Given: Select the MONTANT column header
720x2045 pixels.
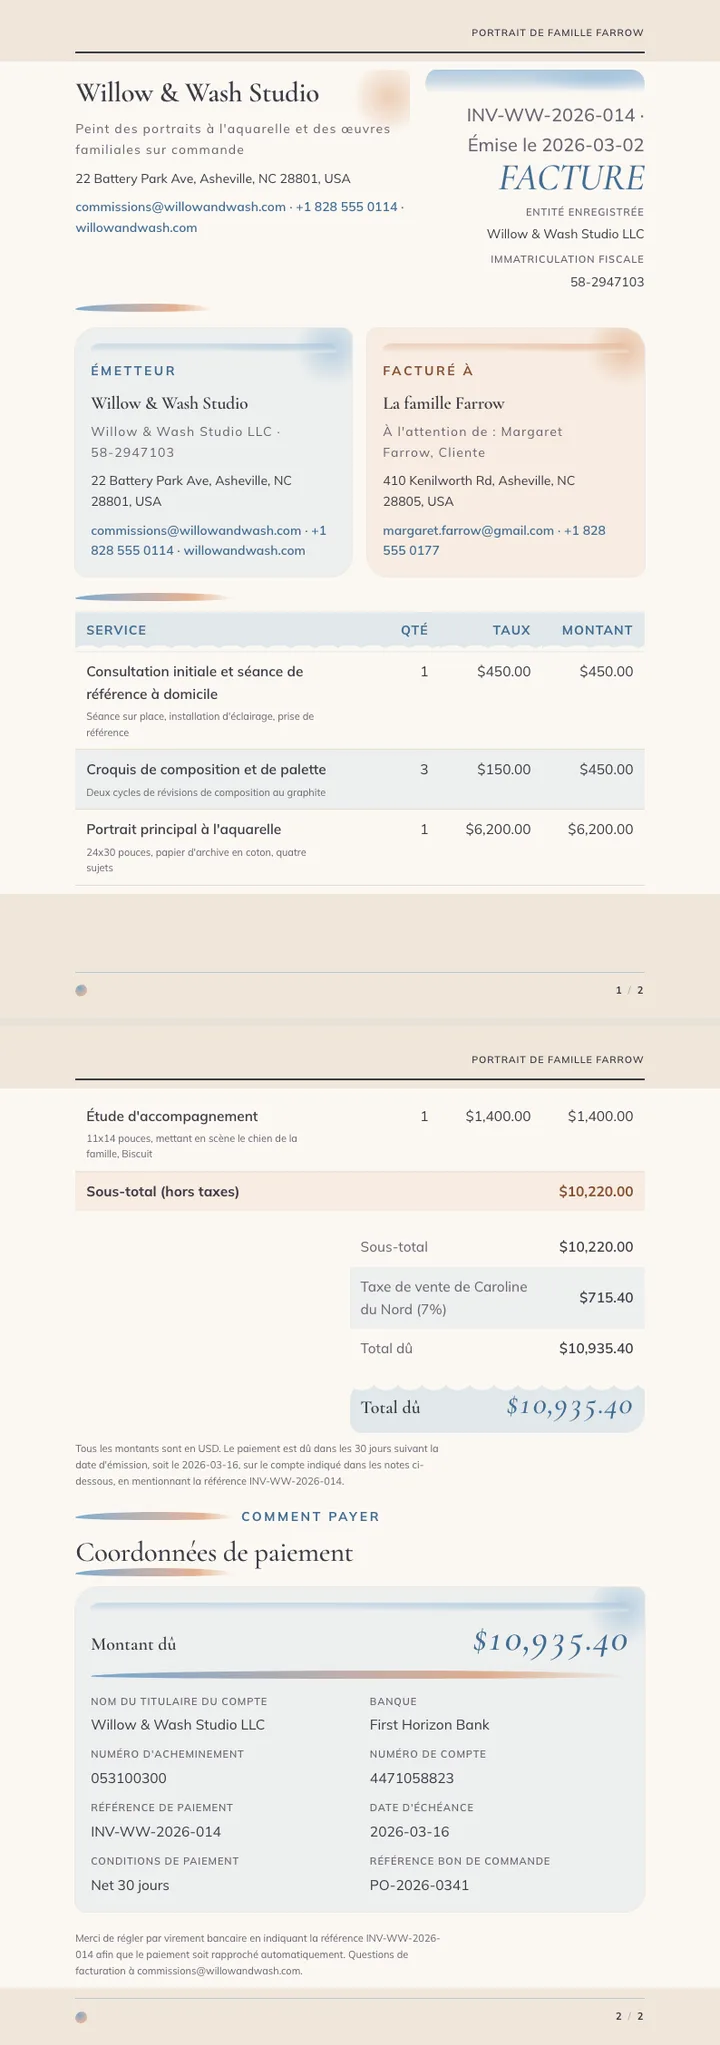Looking at the screenshot, I should click(597, 630).
